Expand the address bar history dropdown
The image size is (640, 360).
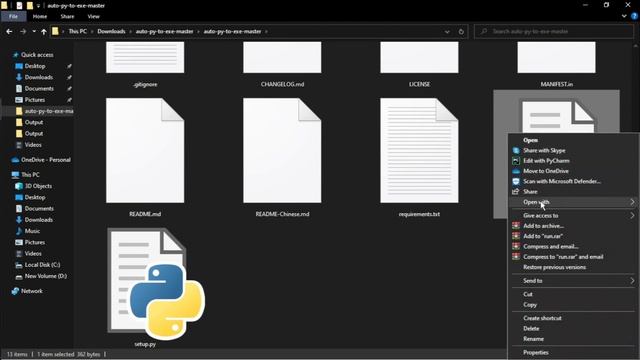[447, 31]
